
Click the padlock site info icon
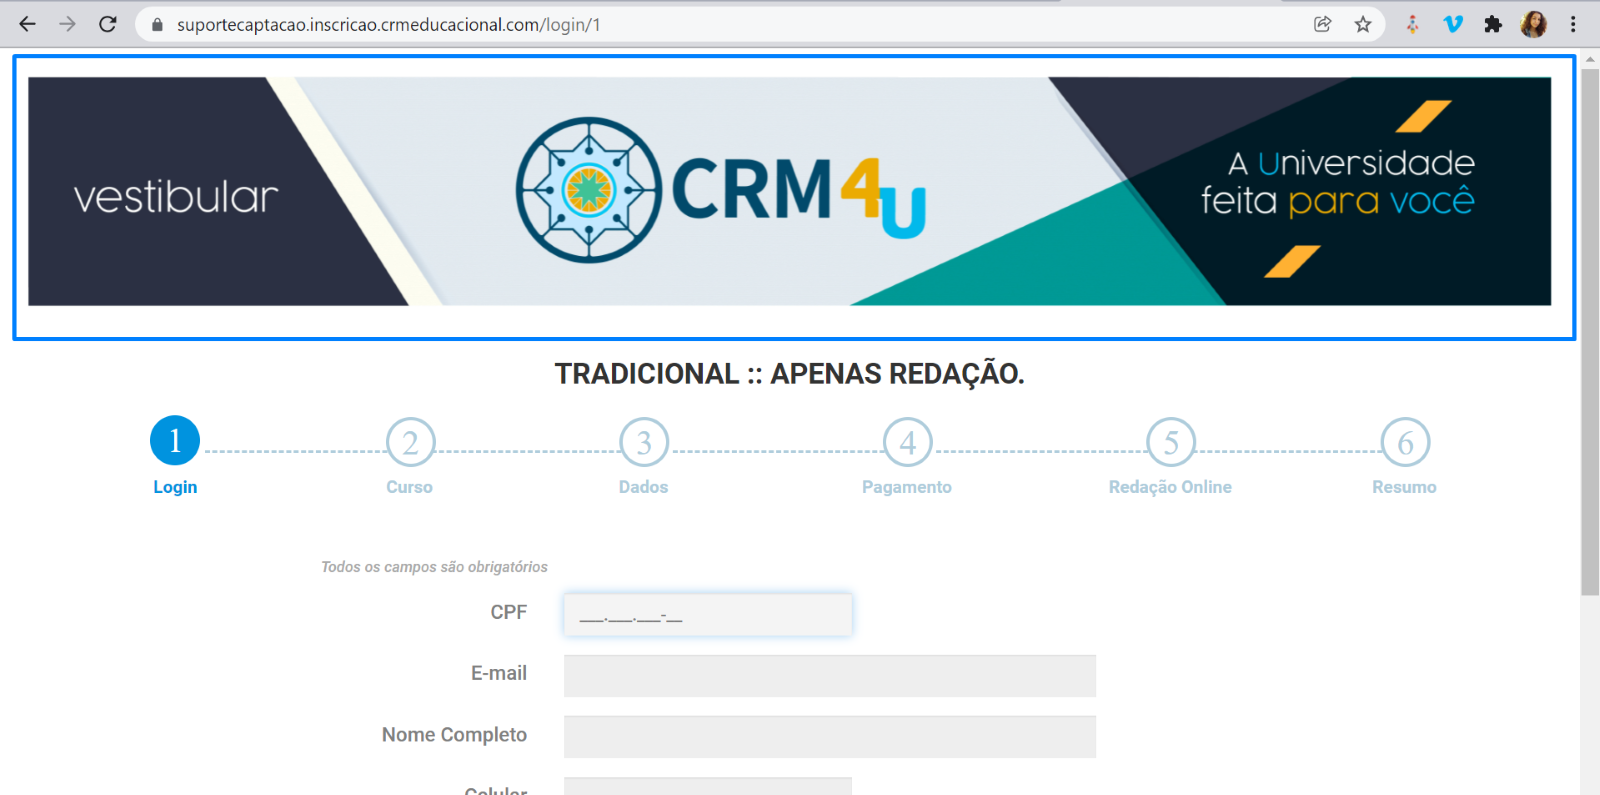pos(157,25)
